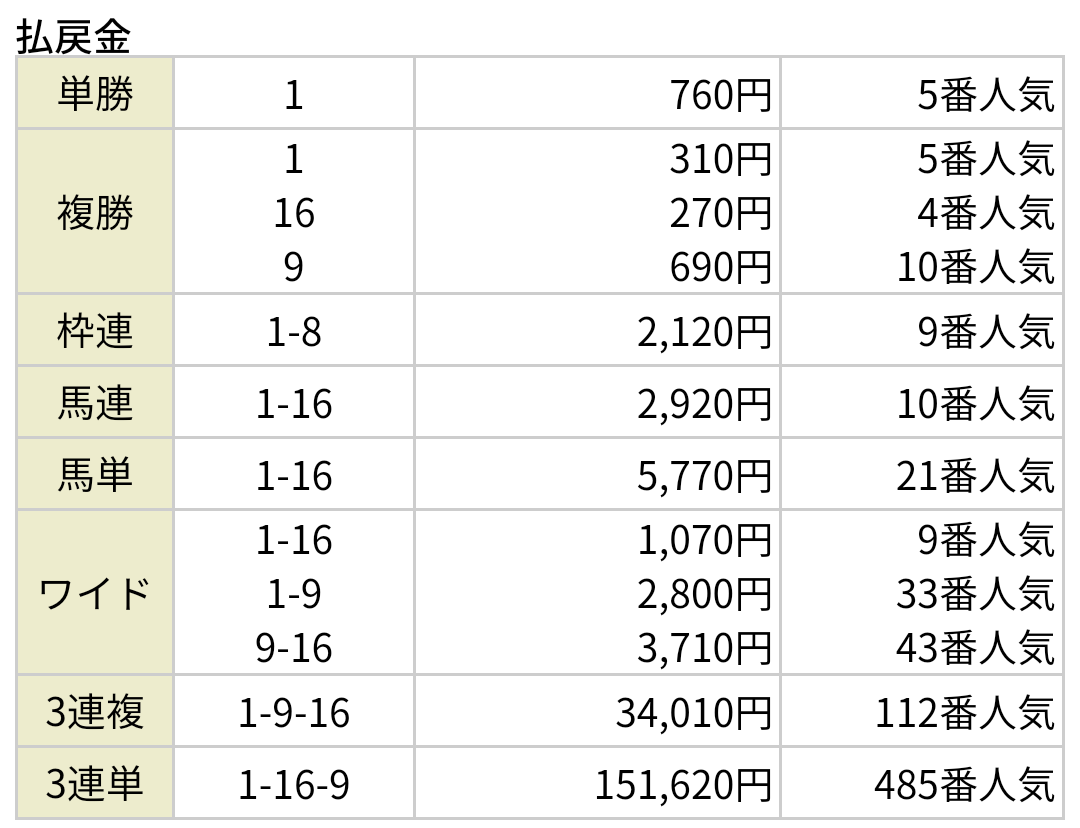The width and height of the screenshot is (1080, 828).
Task: Select the 馬連 row label cell
Action: tap(95, 403)
